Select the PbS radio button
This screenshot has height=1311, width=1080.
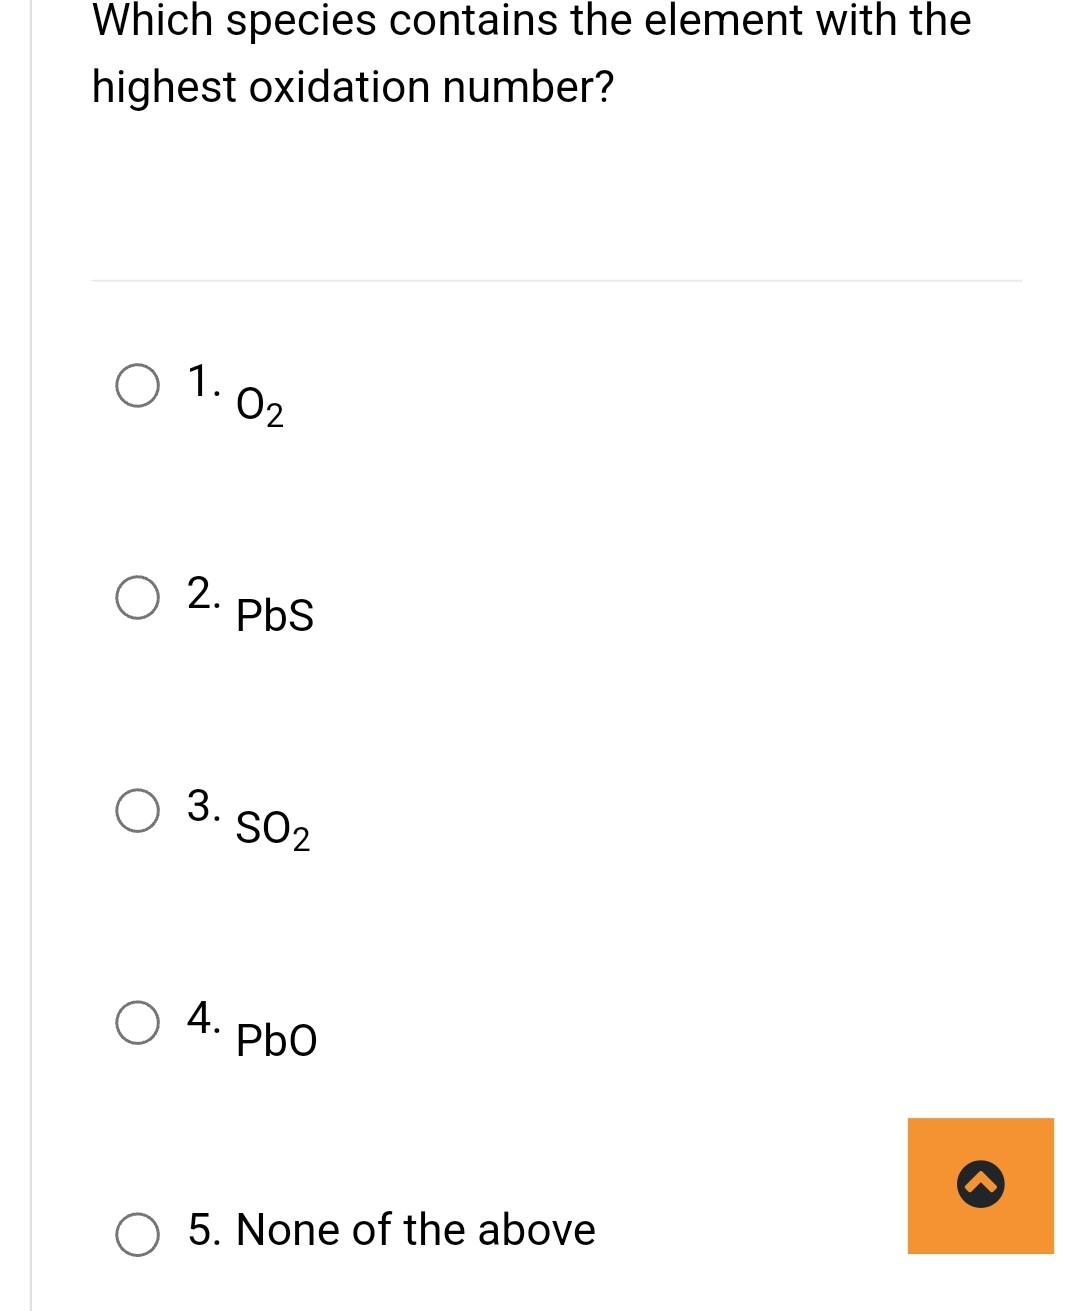point(137,597)
